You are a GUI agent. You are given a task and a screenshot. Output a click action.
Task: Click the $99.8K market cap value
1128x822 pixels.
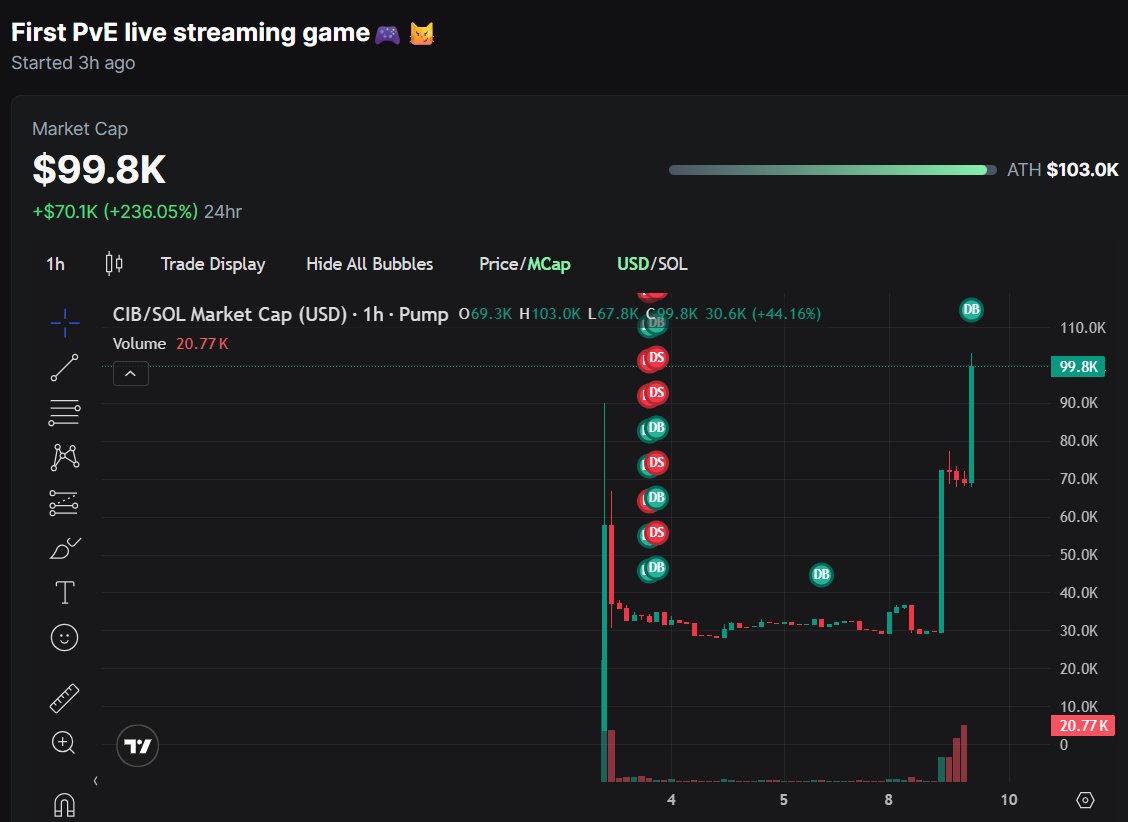point(99,170)
